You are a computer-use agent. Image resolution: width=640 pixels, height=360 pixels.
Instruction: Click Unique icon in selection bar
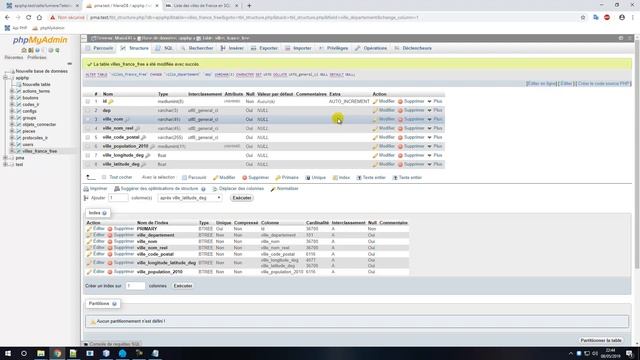pos(308,178)
